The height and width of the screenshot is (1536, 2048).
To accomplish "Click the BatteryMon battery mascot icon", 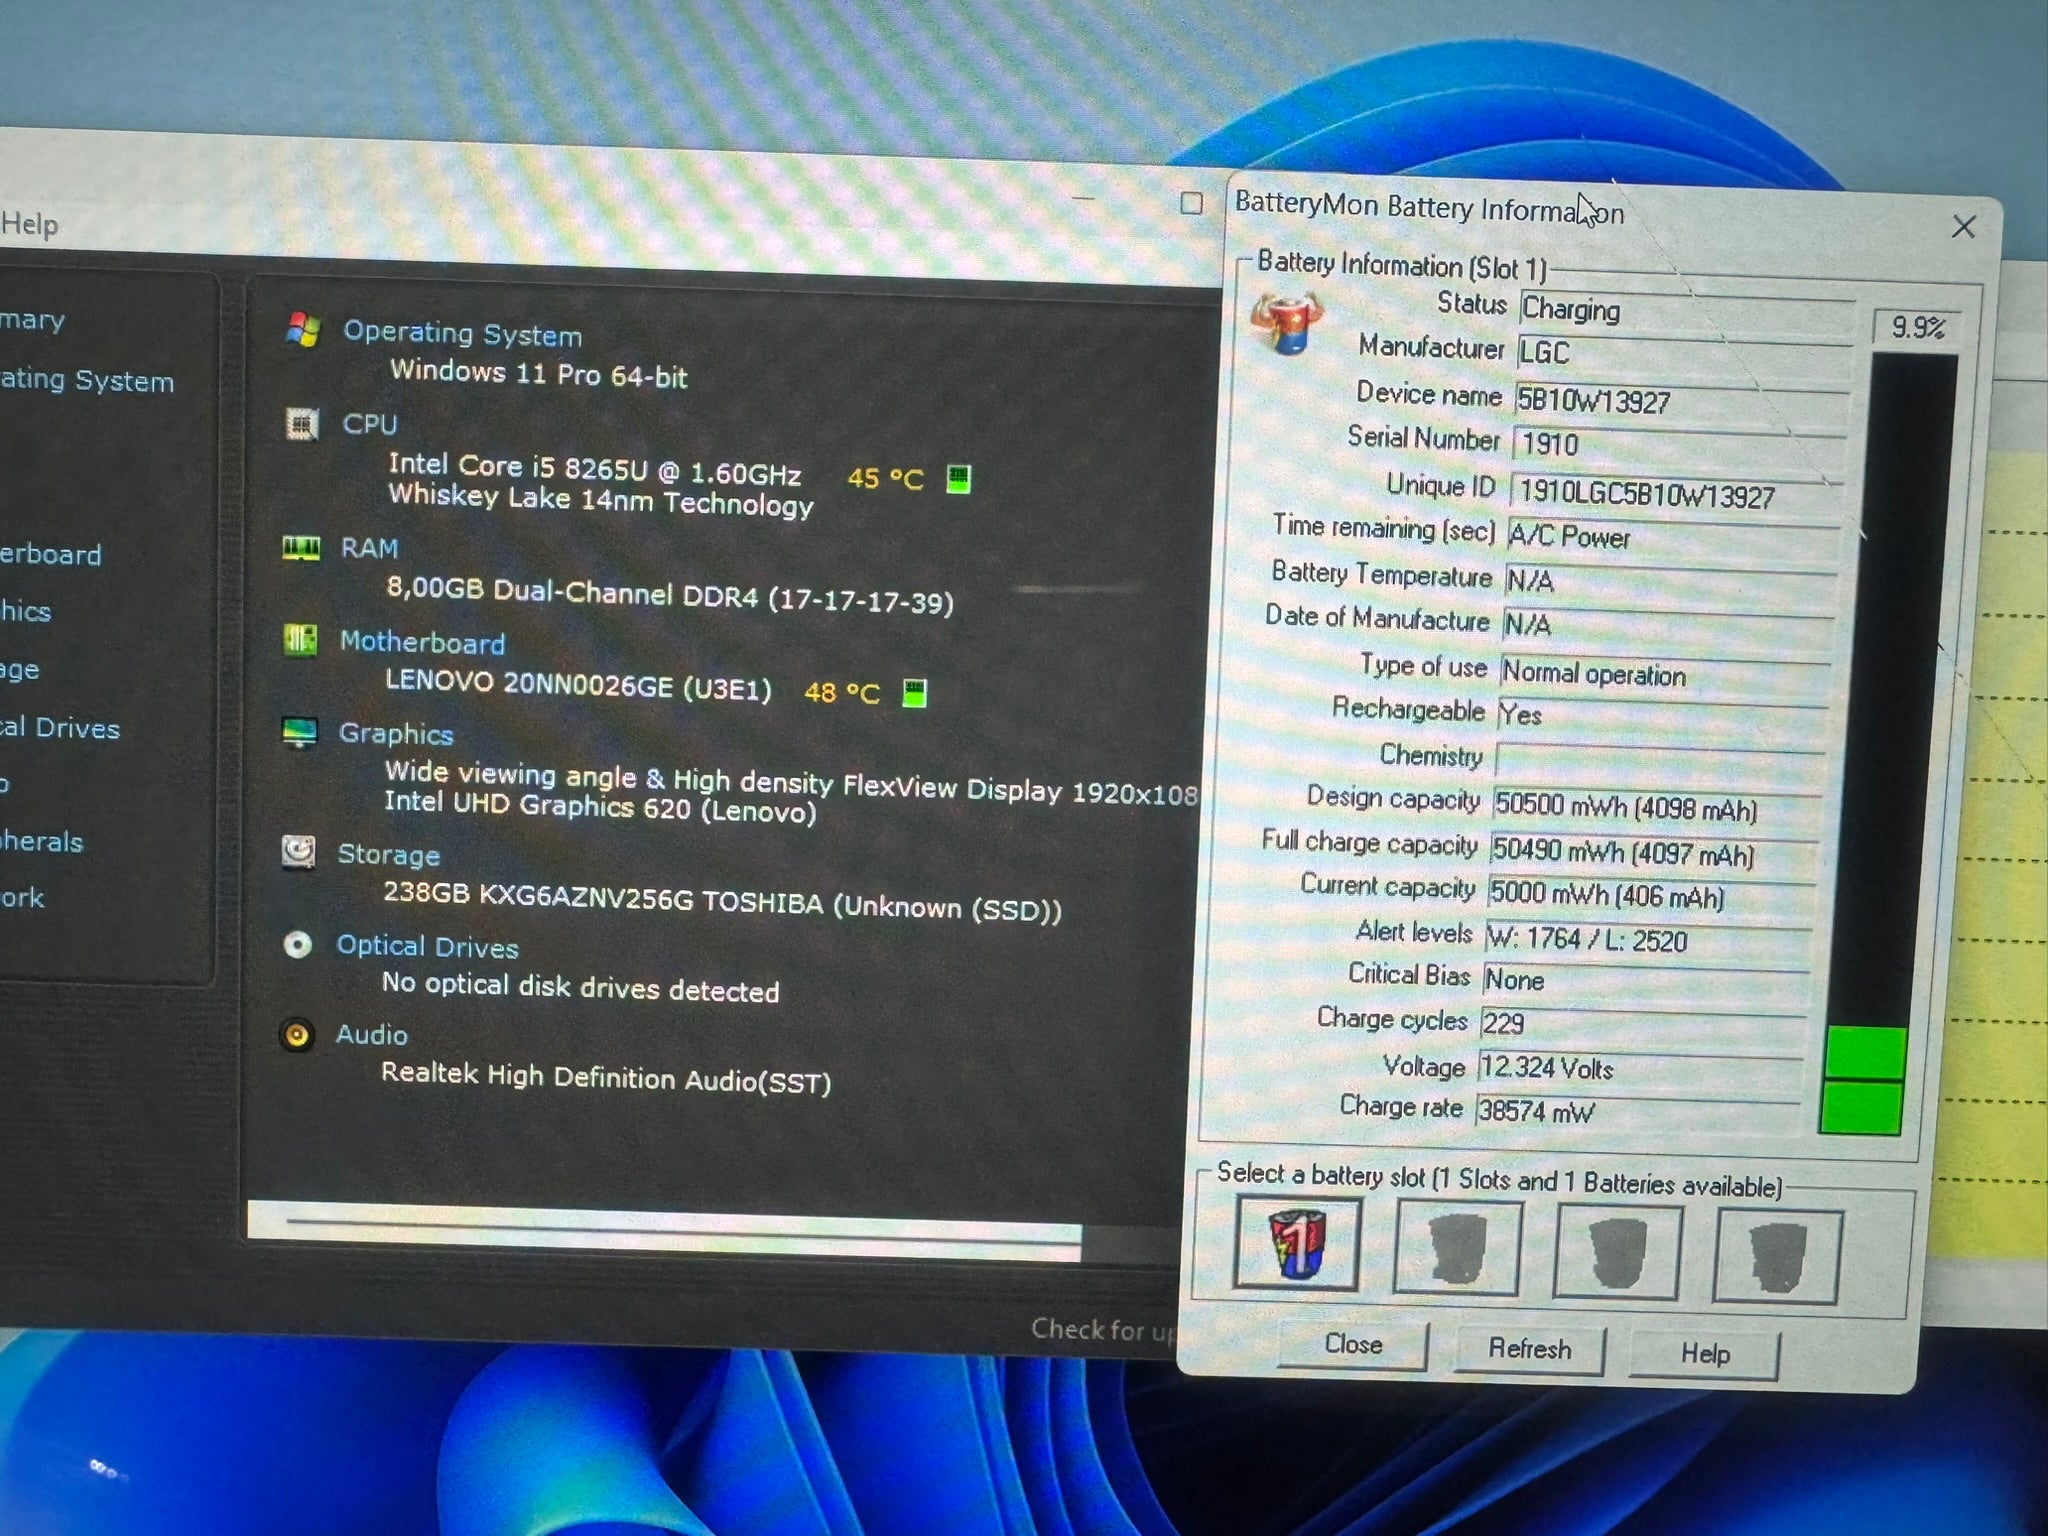I will pyautogui.click(x=1286, y=322).
